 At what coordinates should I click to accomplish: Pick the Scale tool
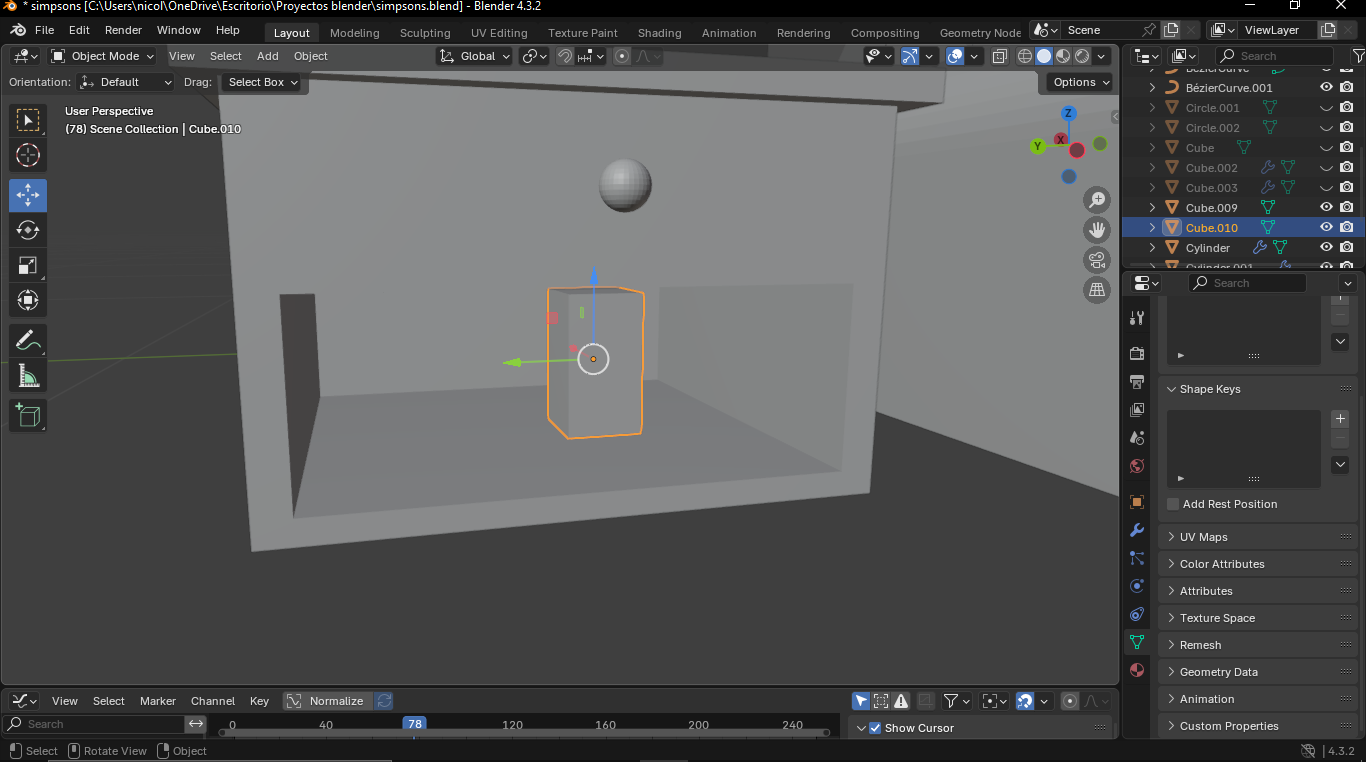[28, 265]
